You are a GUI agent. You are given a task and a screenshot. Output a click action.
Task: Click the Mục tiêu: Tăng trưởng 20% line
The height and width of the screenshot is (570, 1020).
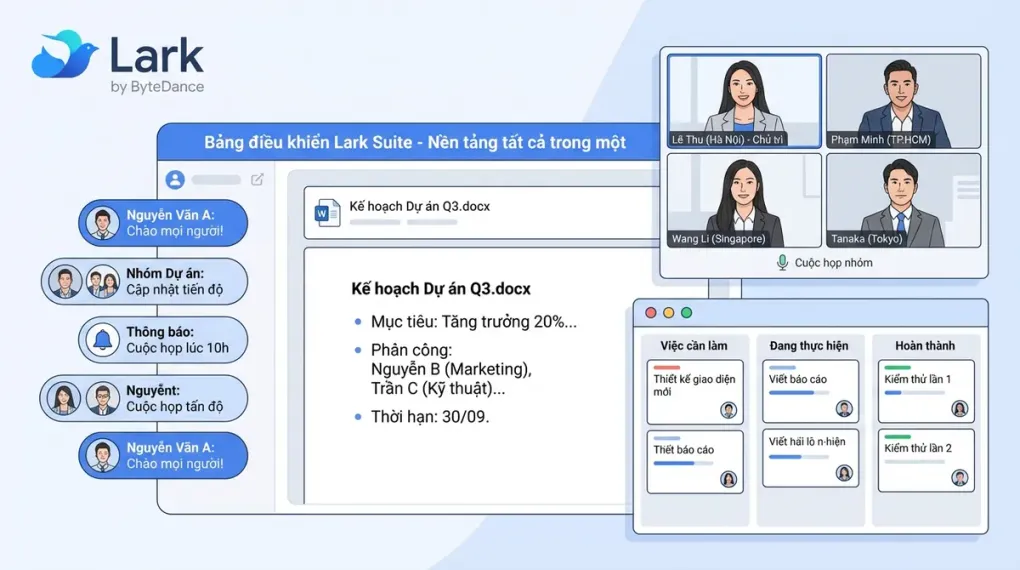[474, 321]
